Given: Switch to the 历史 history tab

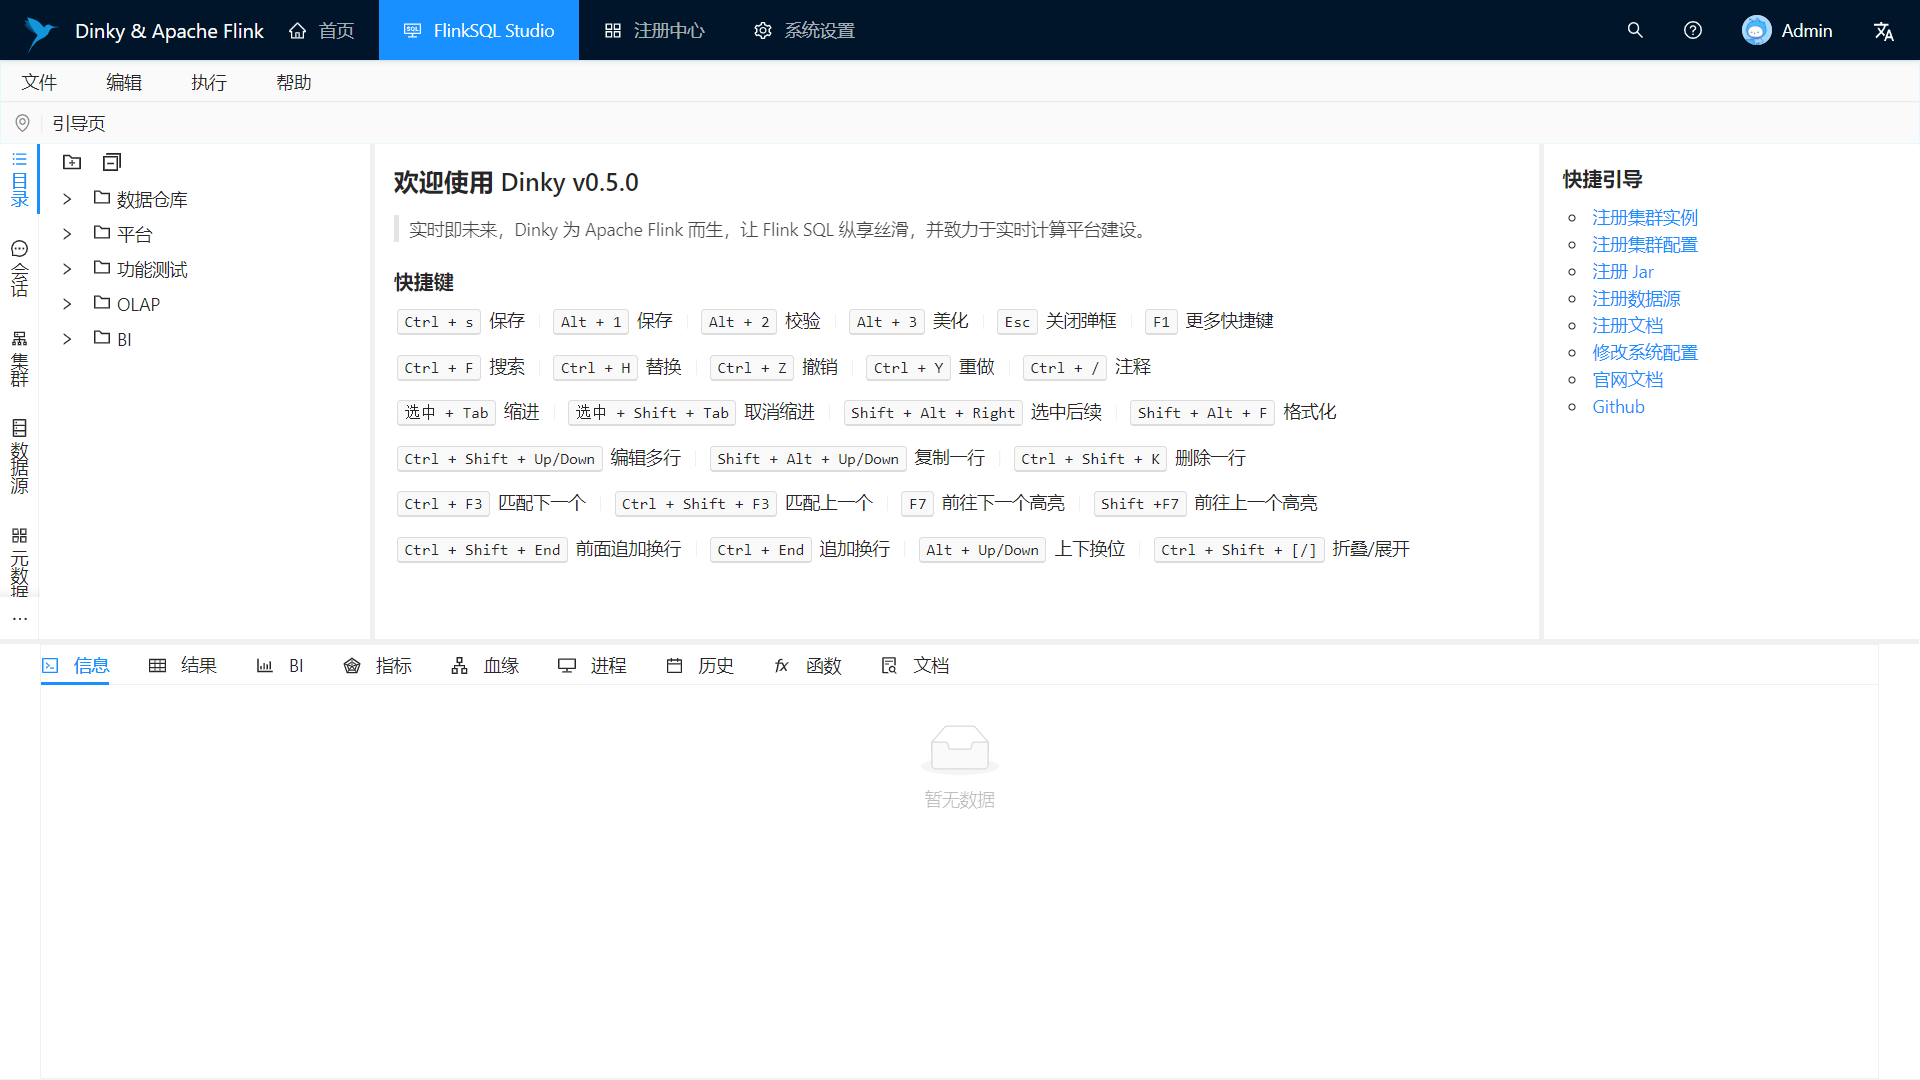Looking at the screenshot, I should (x=700, y=666).
